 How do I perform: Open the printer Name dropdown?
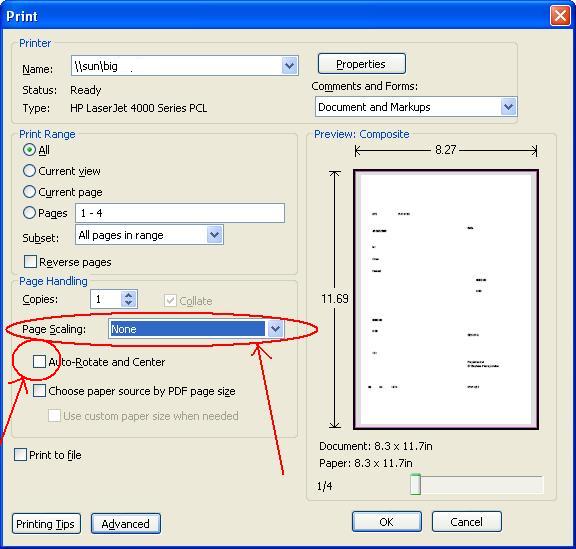click(x=289, y=66)
